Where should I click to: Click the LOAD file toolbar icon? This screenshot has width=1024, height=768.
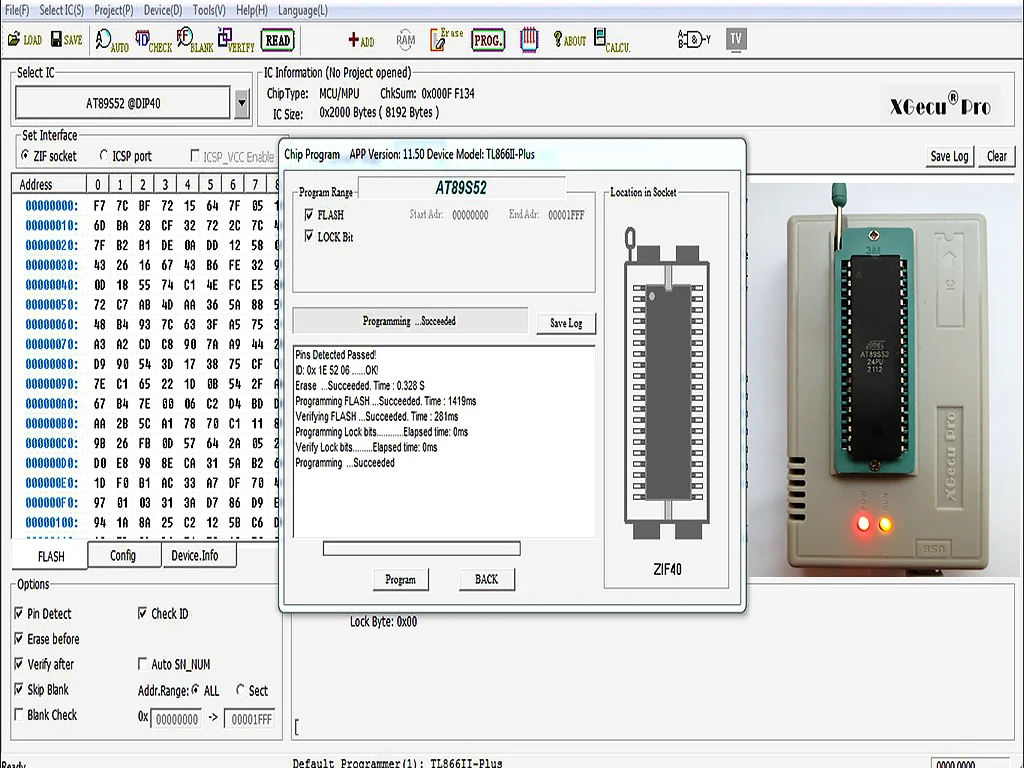(24, 40)
